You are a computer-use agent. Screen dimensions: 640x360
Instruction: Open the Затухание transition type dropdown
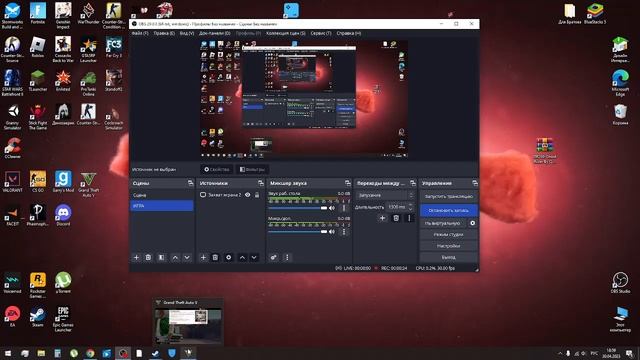tap(386, 196)
